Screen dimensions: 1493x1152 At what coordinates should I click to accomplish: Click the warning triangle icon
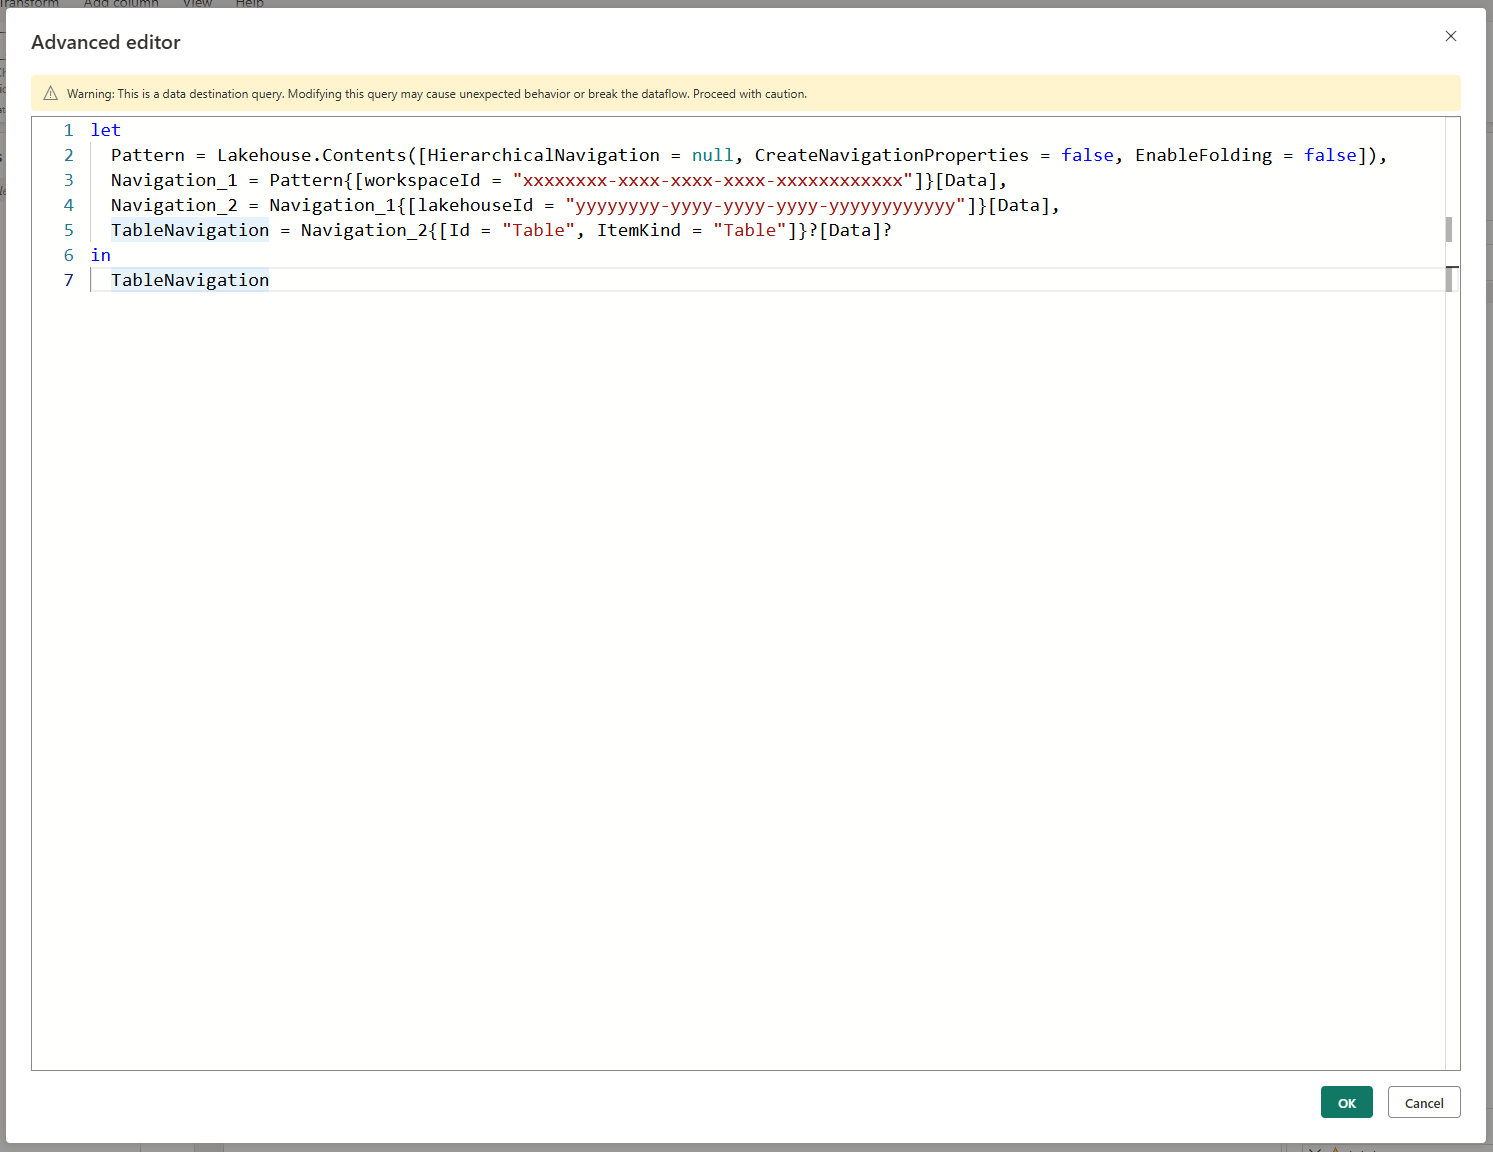(x=51, y=93)
